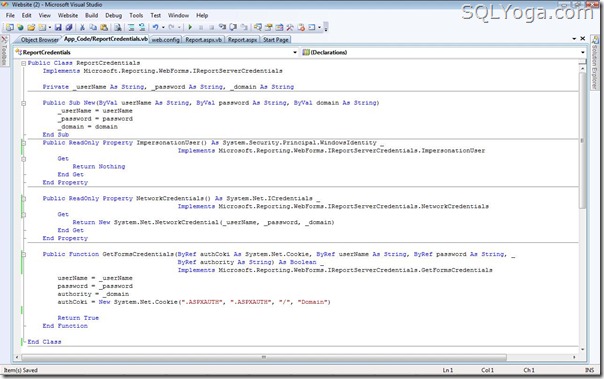This screenshot has height=379, width=604.
Task: Click the New Project toolbar icon
Action: pos(10,27)
